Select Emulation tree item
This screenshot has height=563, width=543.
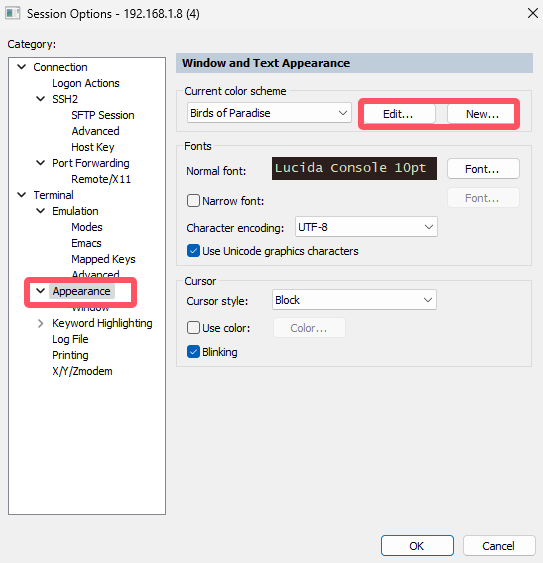pos(75,211)
